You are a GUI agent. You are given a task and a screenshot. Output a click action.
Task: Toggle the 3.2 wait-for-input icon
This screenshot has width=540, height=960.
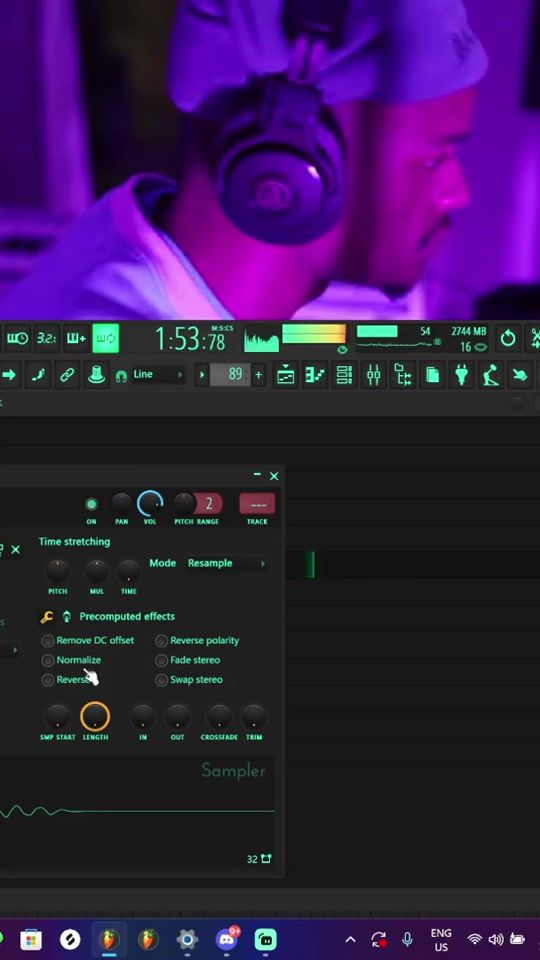(x=47, y=339)
